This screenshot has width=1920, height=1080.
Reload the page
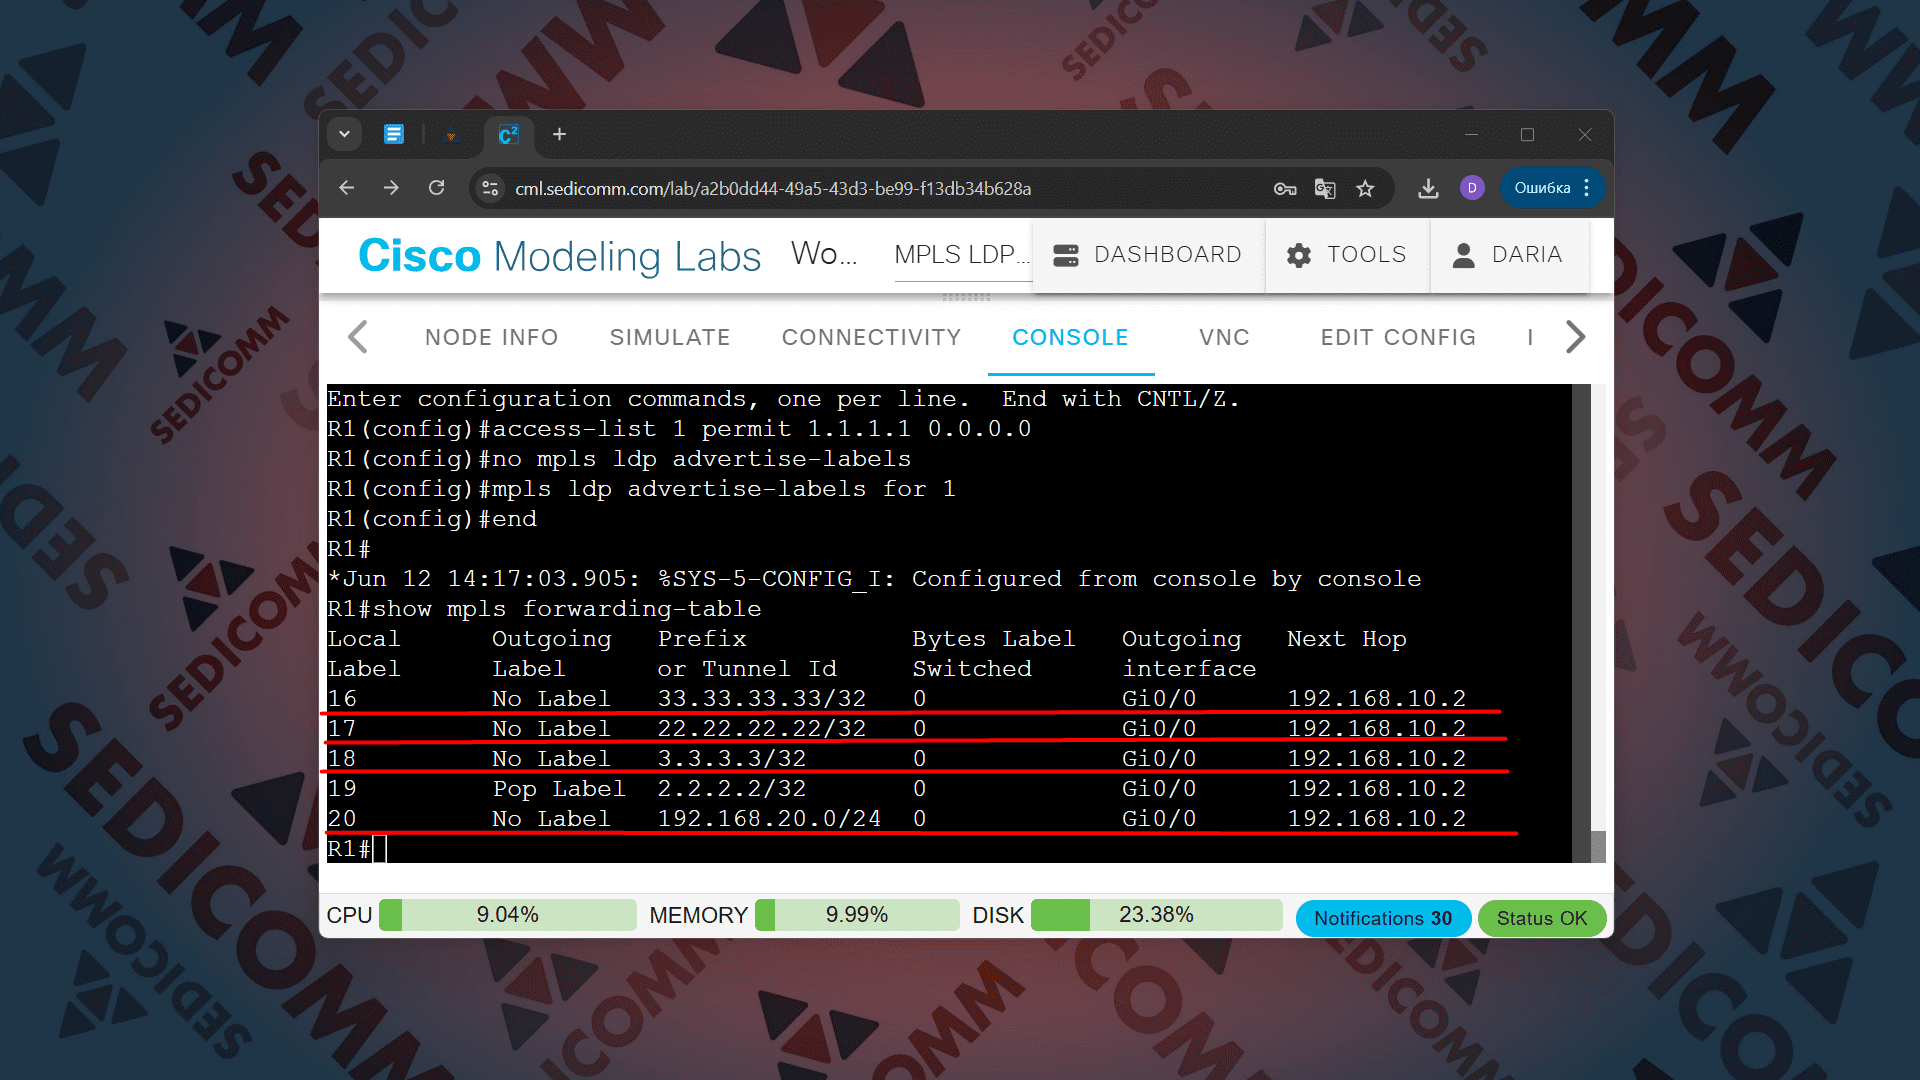(436, 188)
